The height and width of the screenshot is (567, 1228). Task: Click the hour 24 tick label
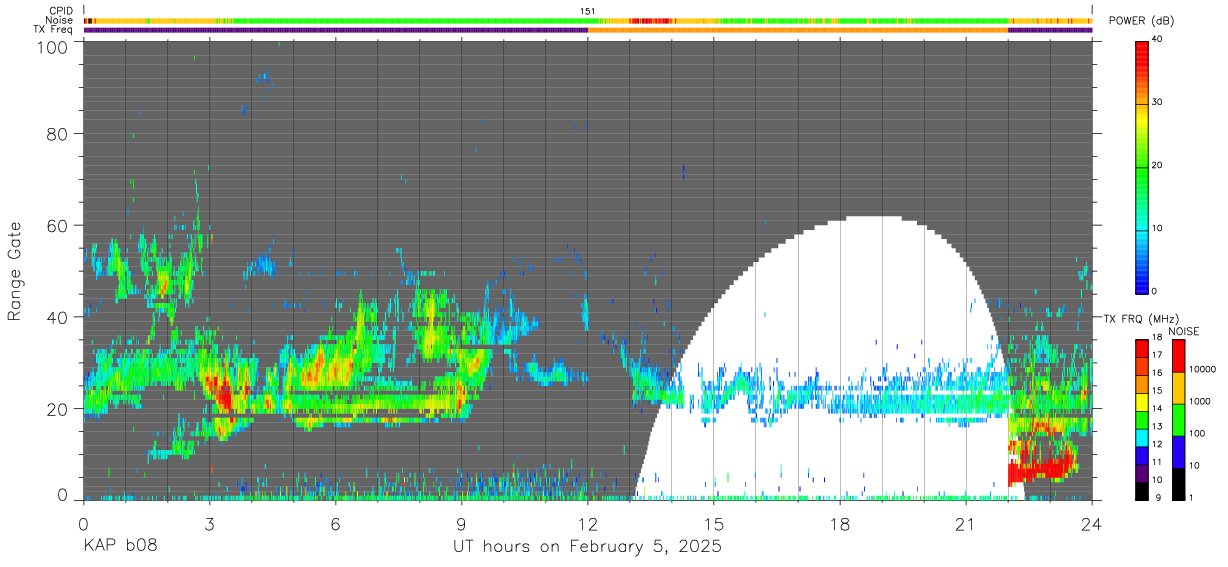1092,525
